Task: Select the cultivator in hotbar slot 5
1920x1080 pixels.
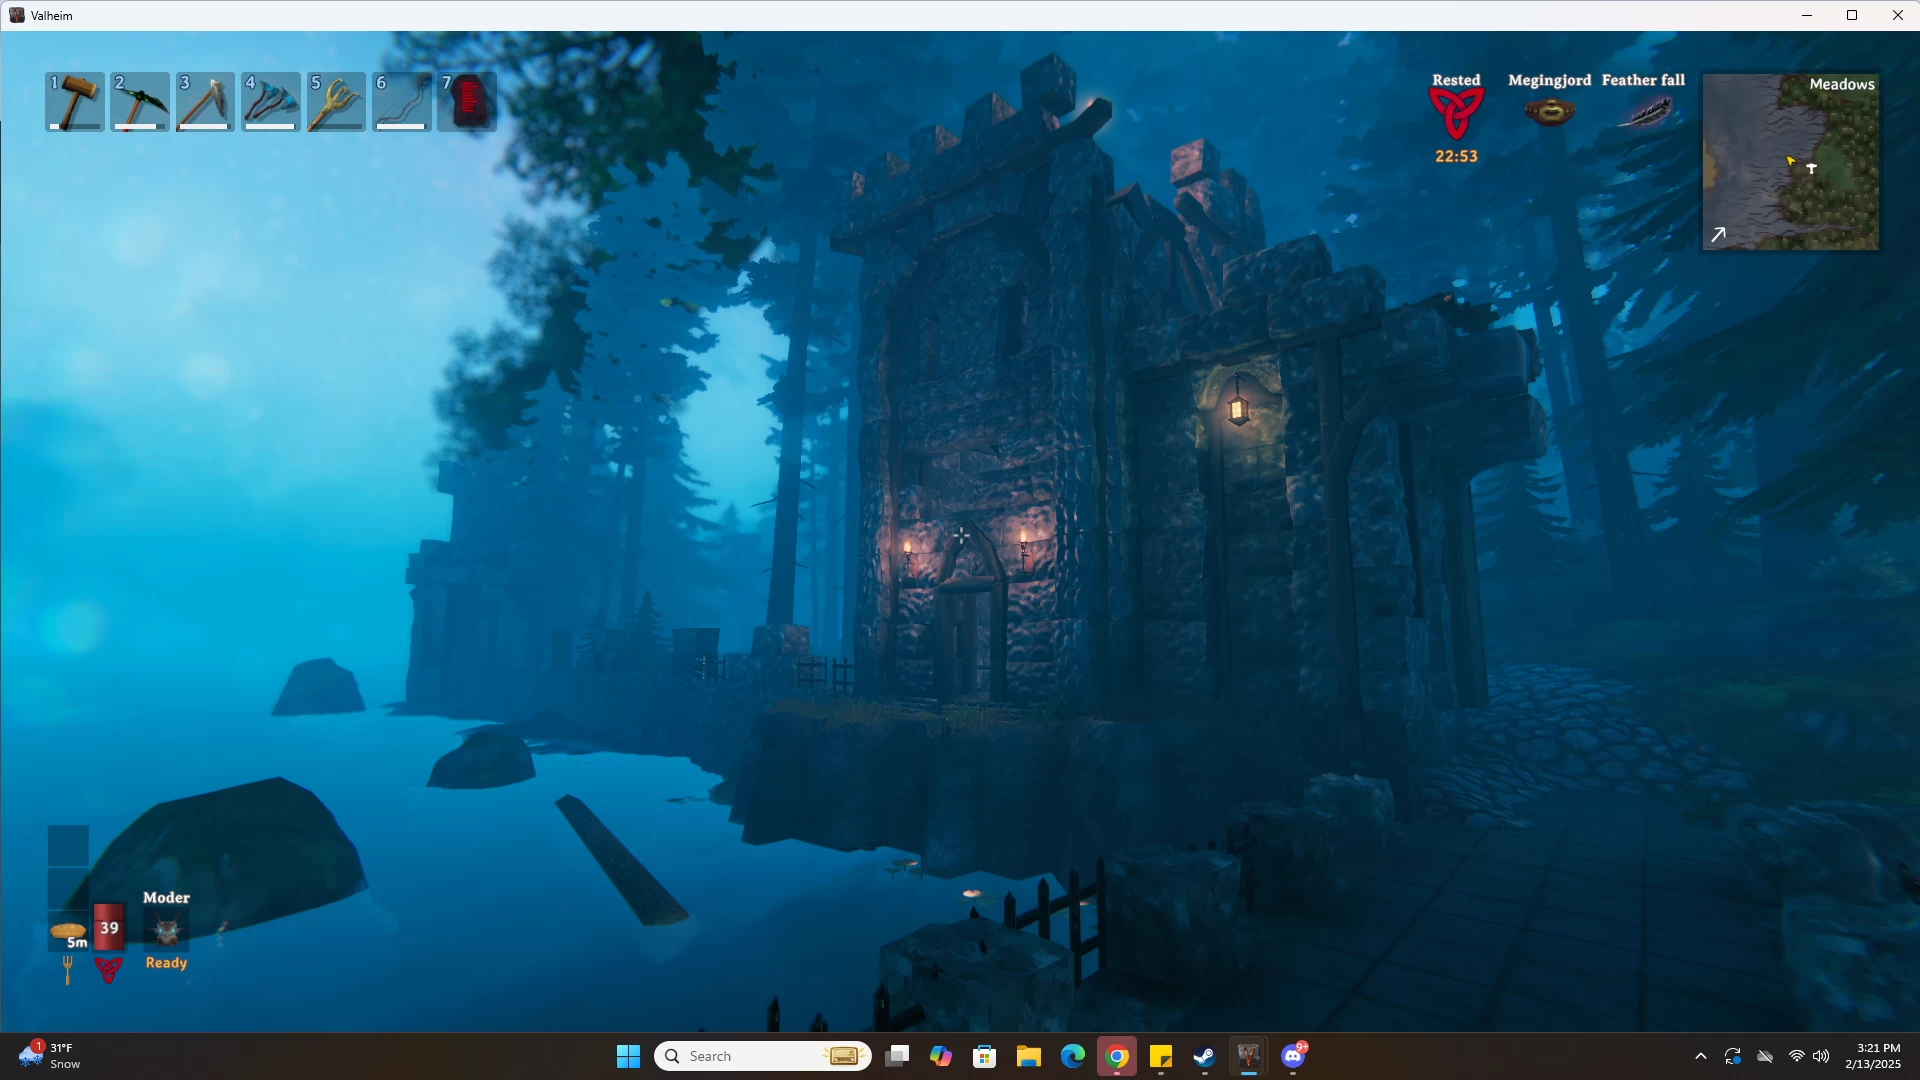Action: (x=336, y=101)
